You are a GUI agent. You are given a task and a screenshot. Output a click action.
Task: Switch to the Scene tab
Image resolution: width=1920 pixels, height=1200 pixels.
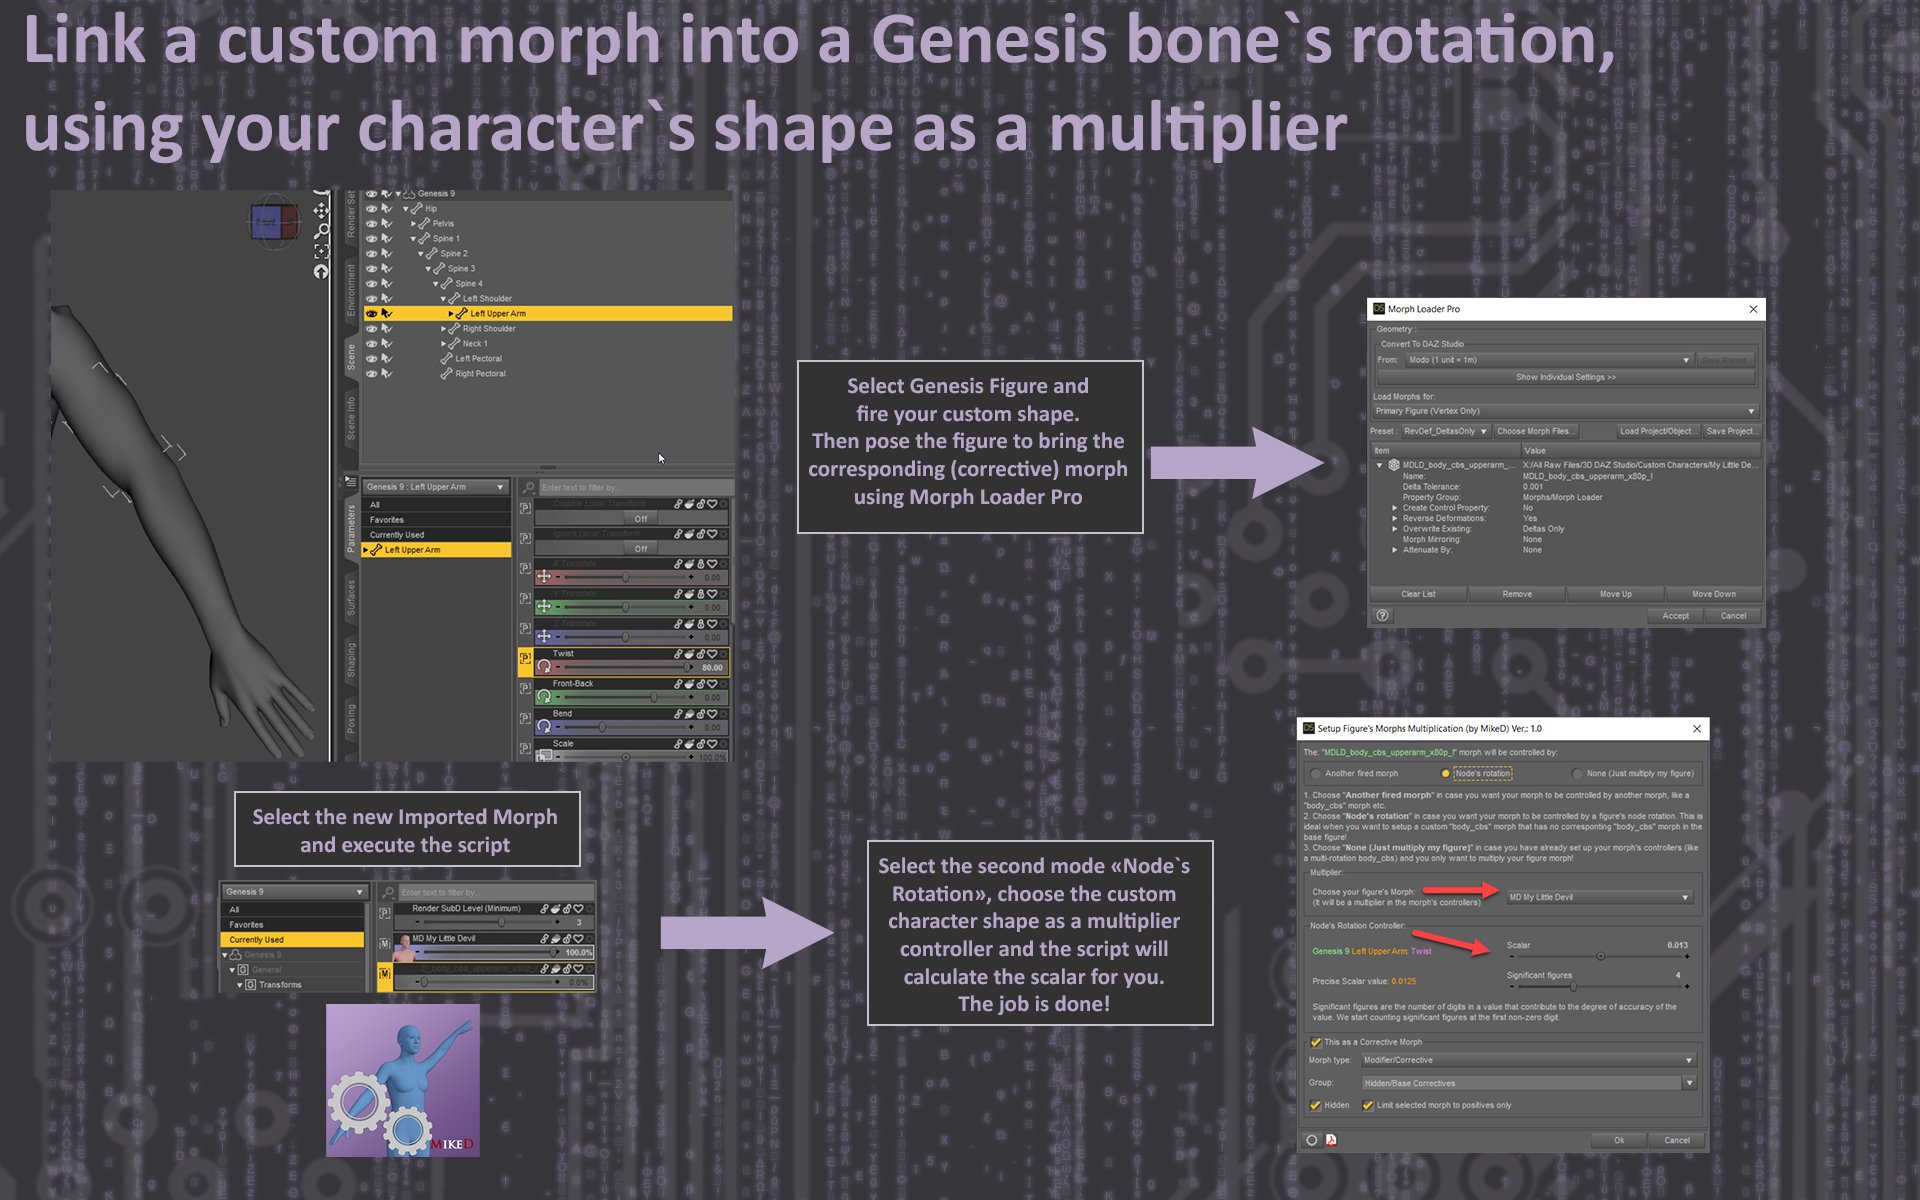pyautogui.click(x=351, y=356)
